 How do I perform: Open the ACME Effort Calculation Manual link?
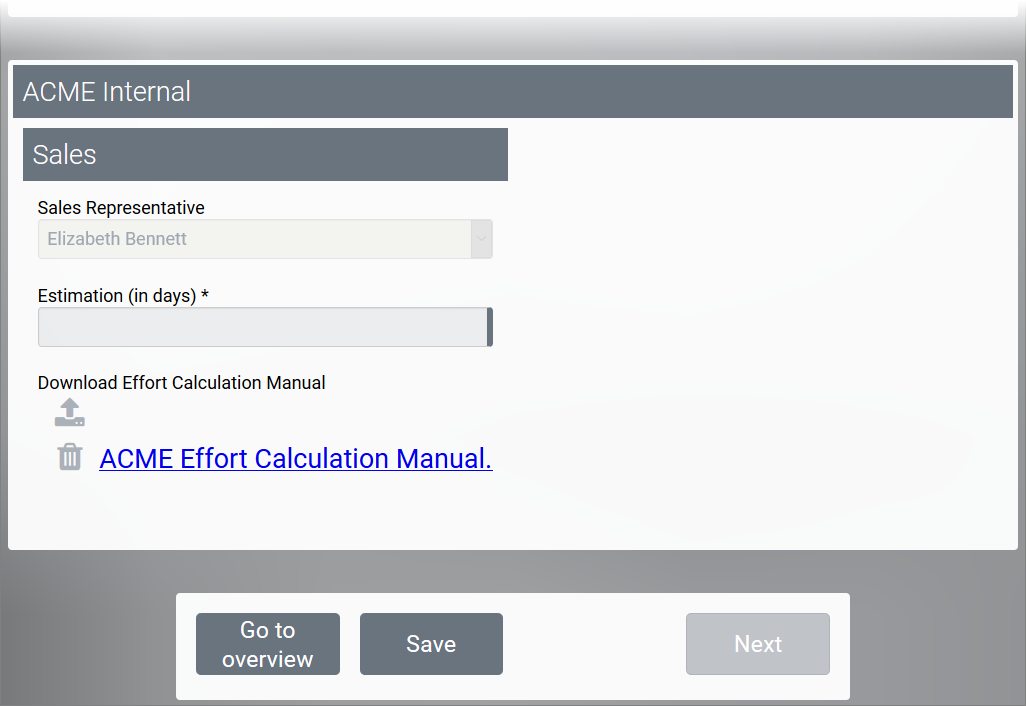tap(295, 458)
